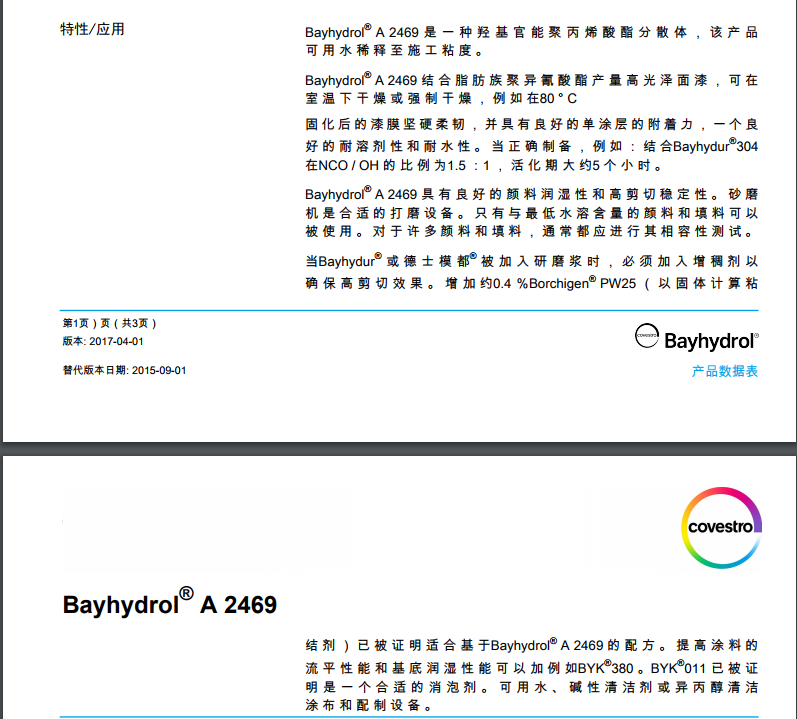
Task: Click the 特性/应用 section heading
Action: 93,29
